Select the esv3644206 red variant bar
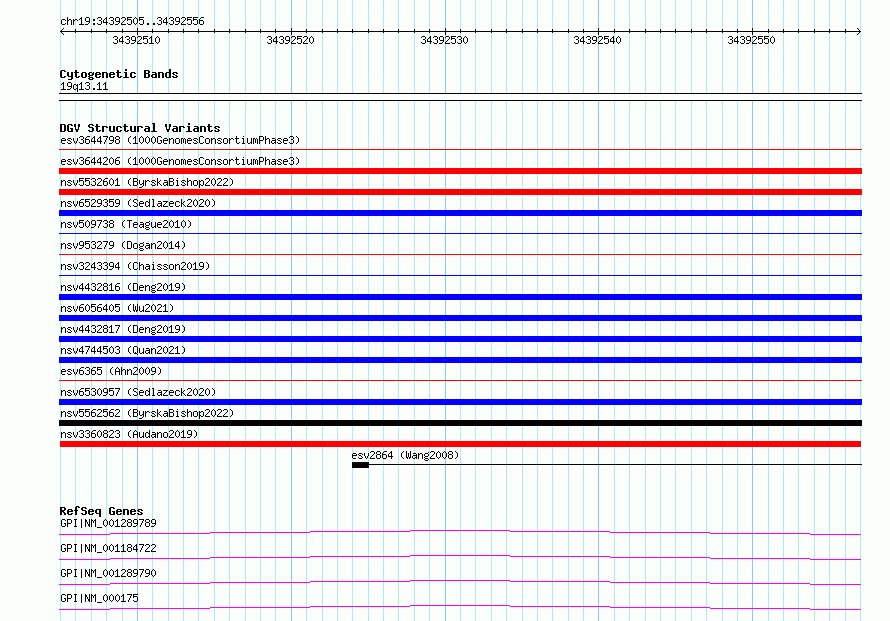The image size is (890, 621). (x=460, y=171)
